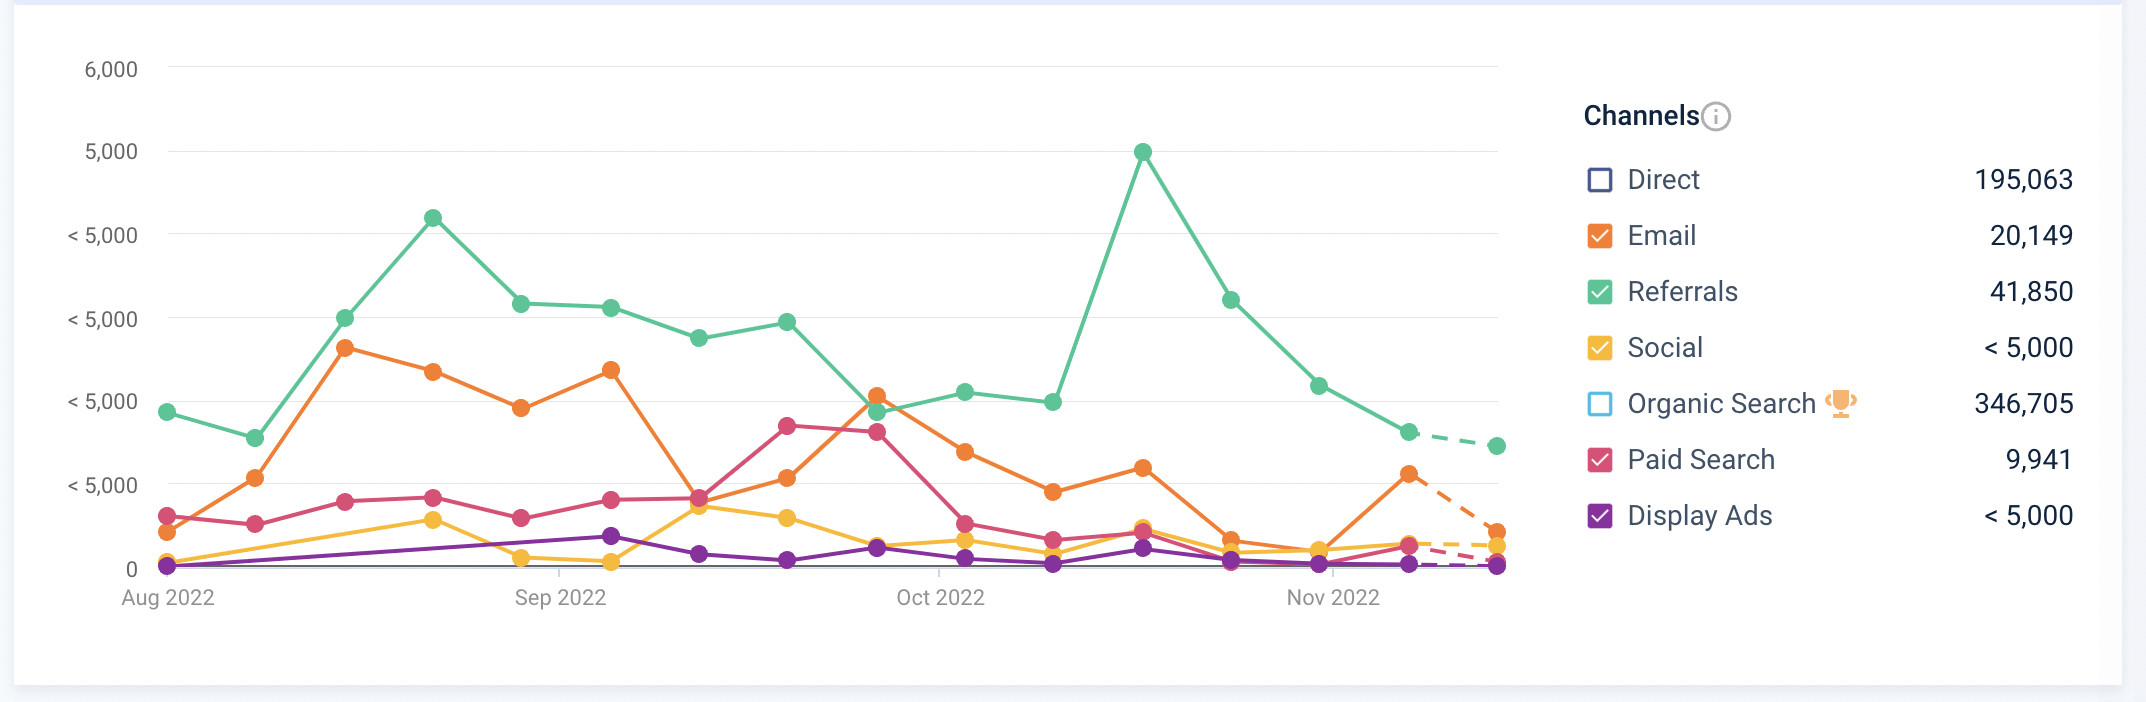The height and width of the screenshot is (702, 2146).
Task: Hide the Referrals channel line
Action: pos(1600,292)
